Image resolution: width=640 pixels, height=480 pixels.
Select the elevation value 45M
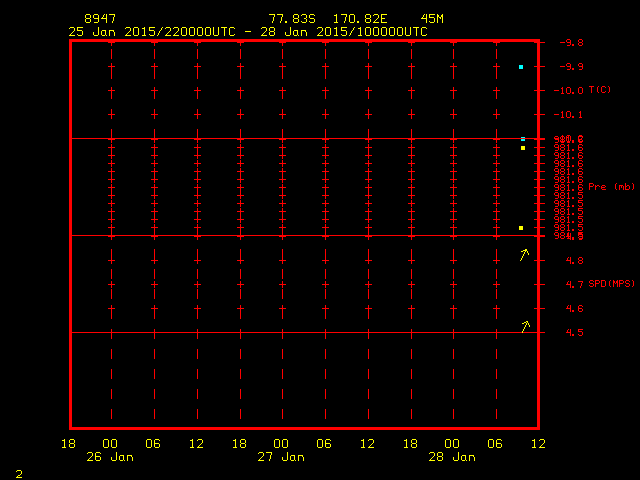coord(432,19)
